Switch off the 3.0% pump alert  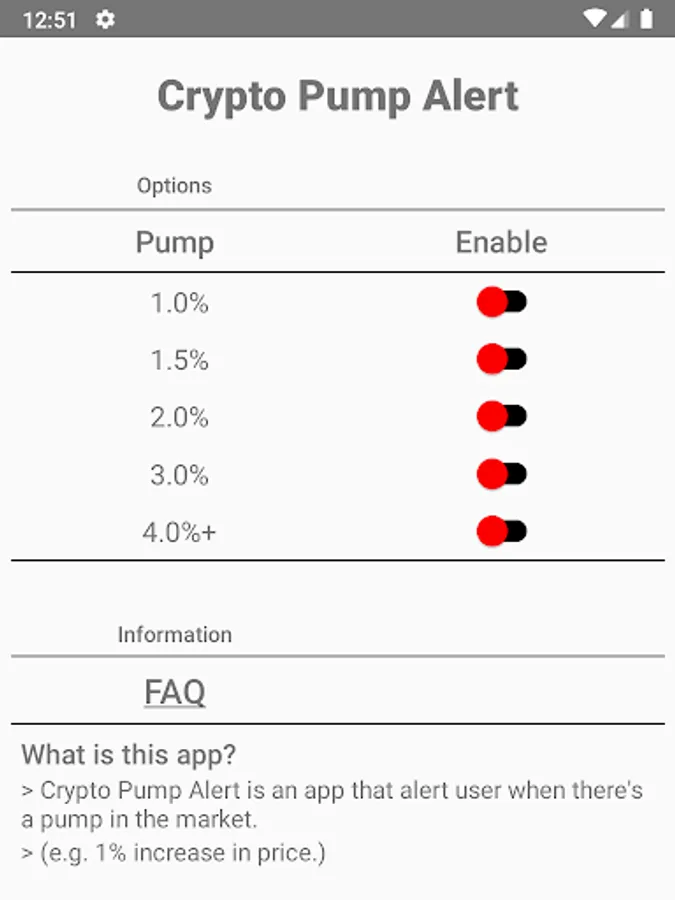tap(501, 474)
